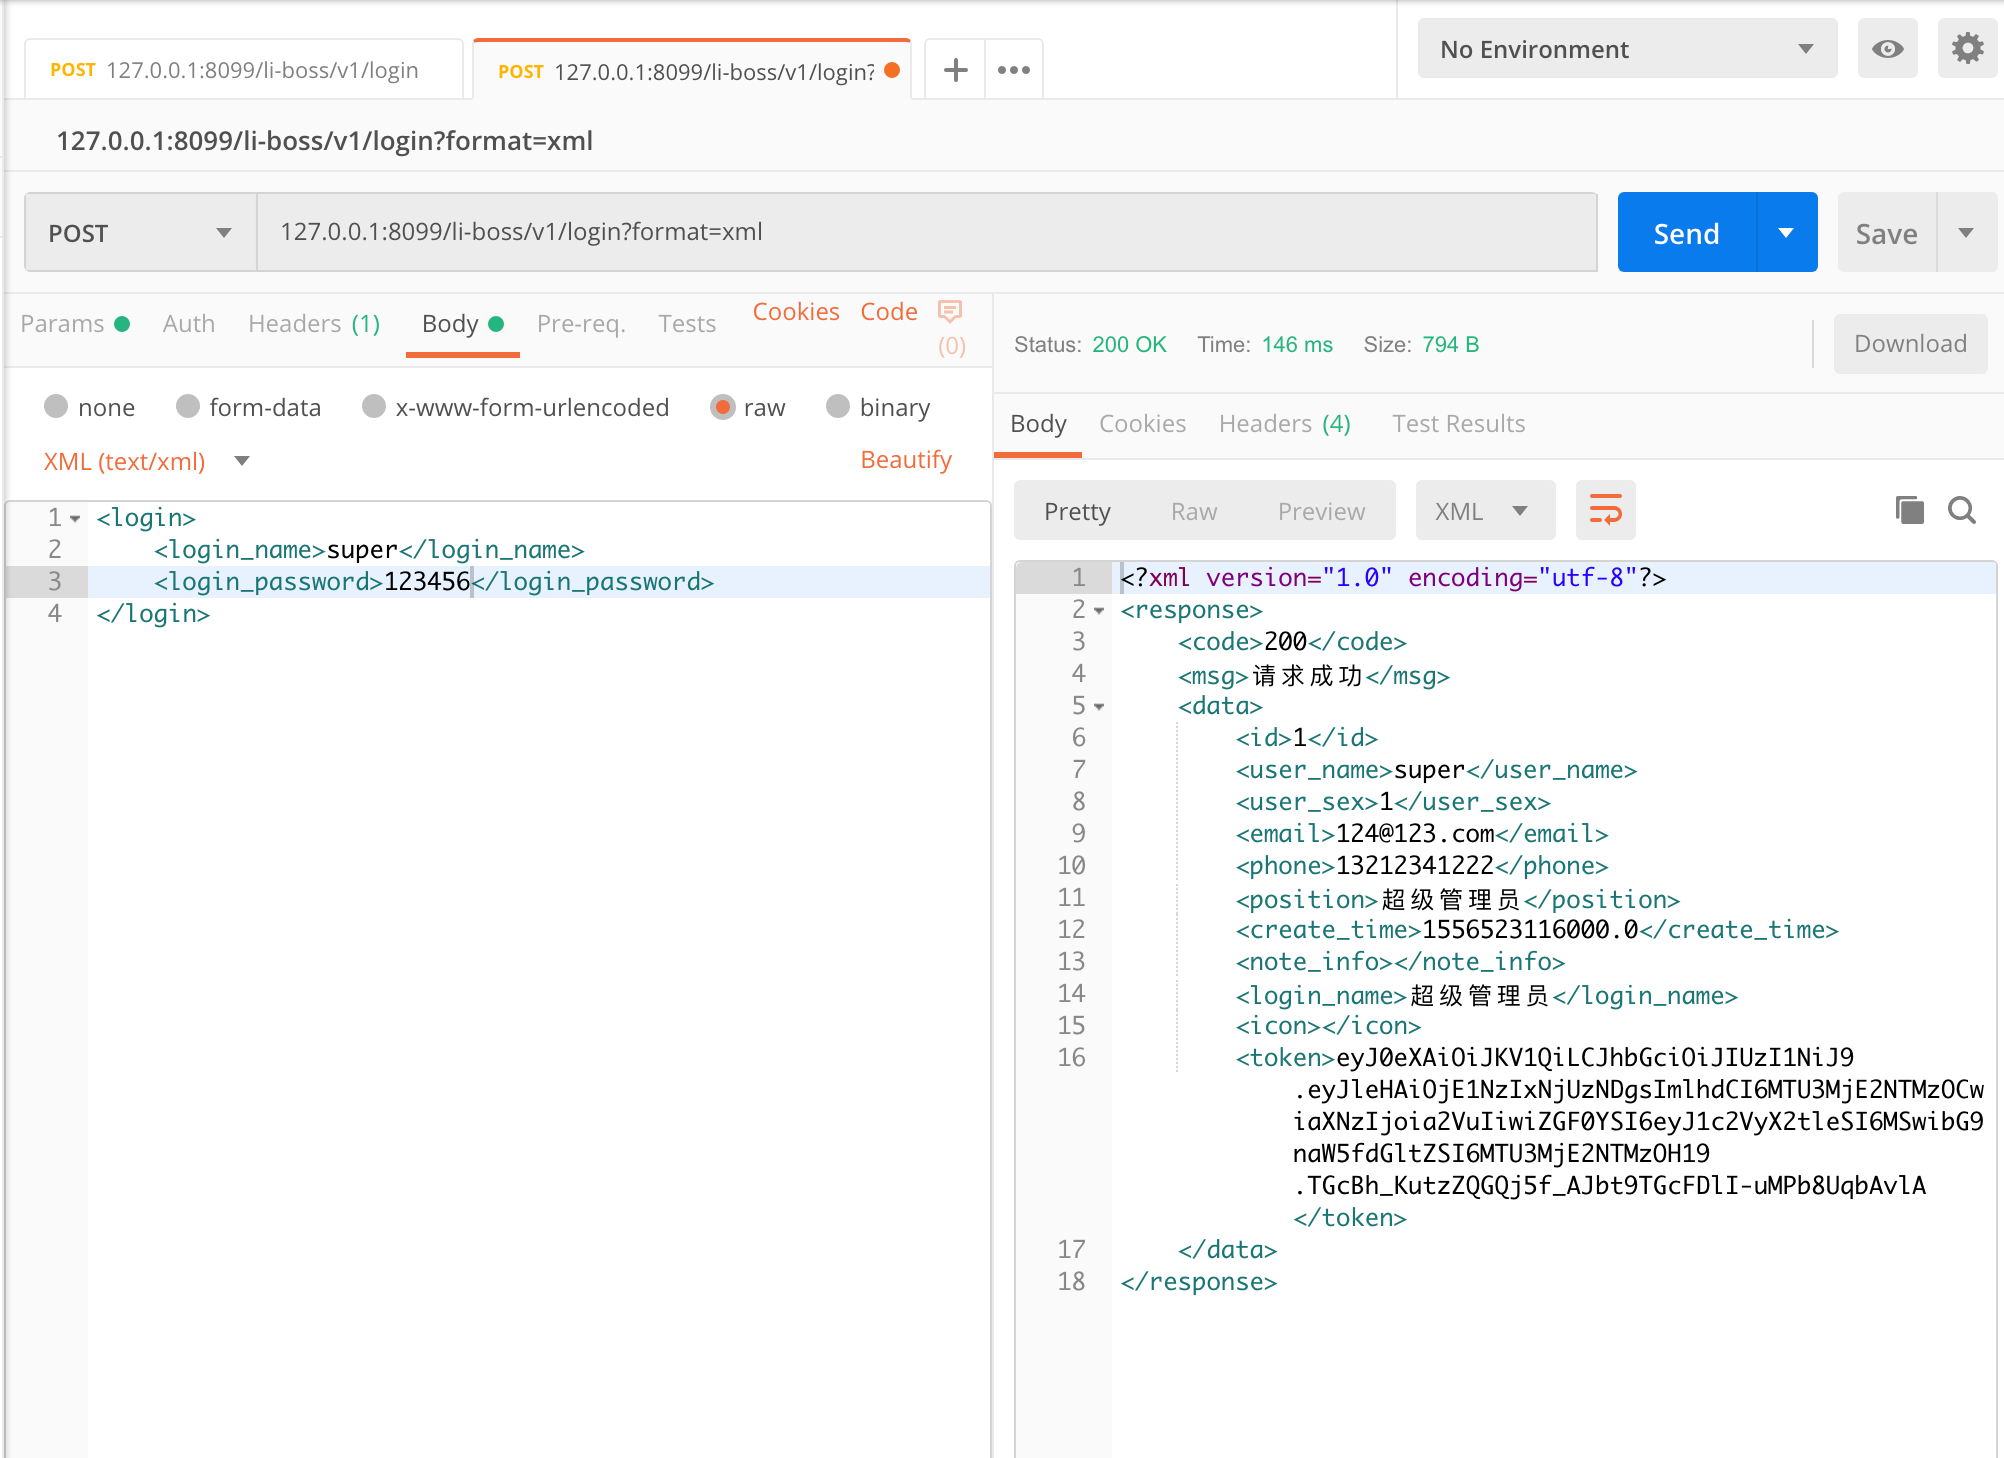The width and height of the screenshot is (2004, 1458).
Task: Open the comments icon next to Code
Action: 950,312
